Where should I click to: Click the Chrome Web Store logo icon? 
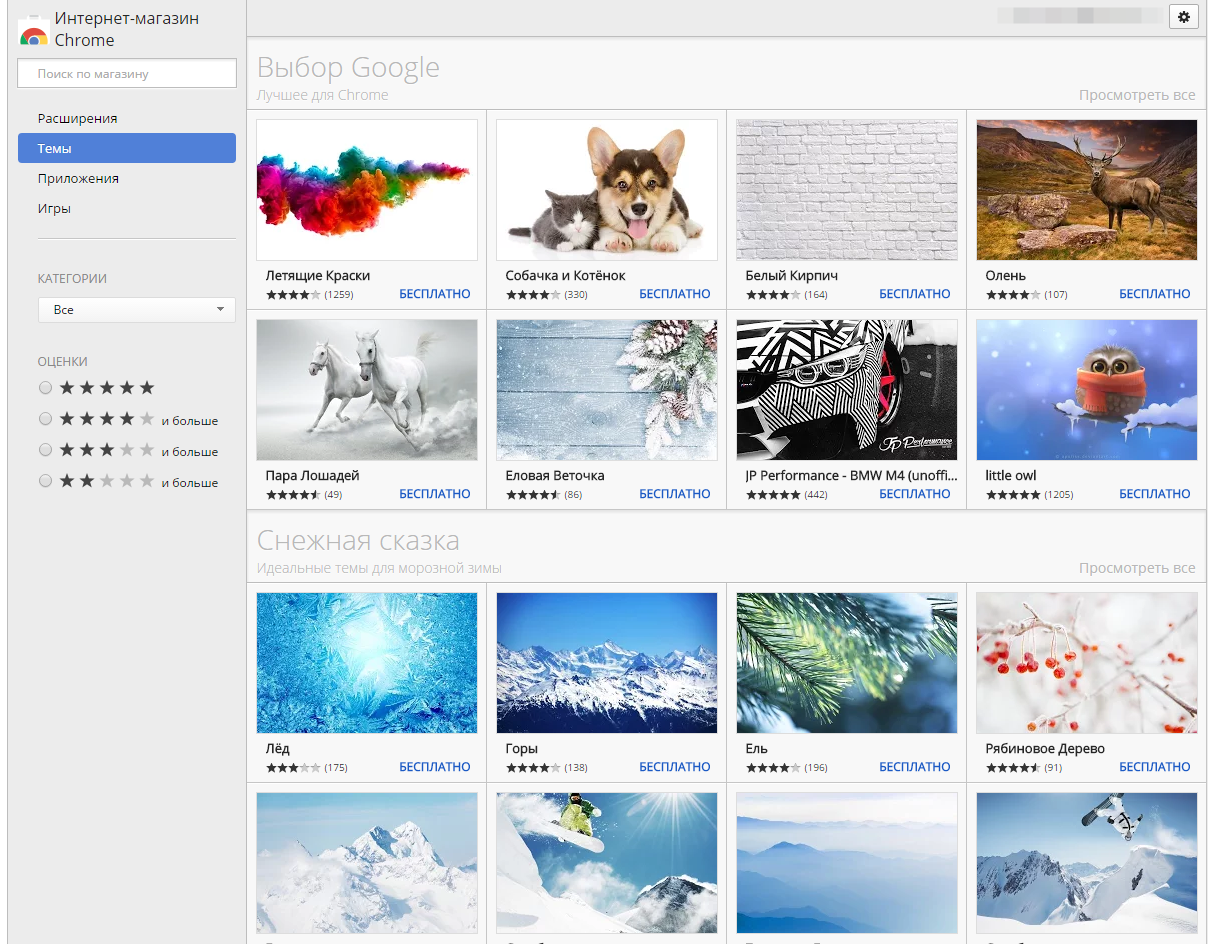[x=34, y=31]
